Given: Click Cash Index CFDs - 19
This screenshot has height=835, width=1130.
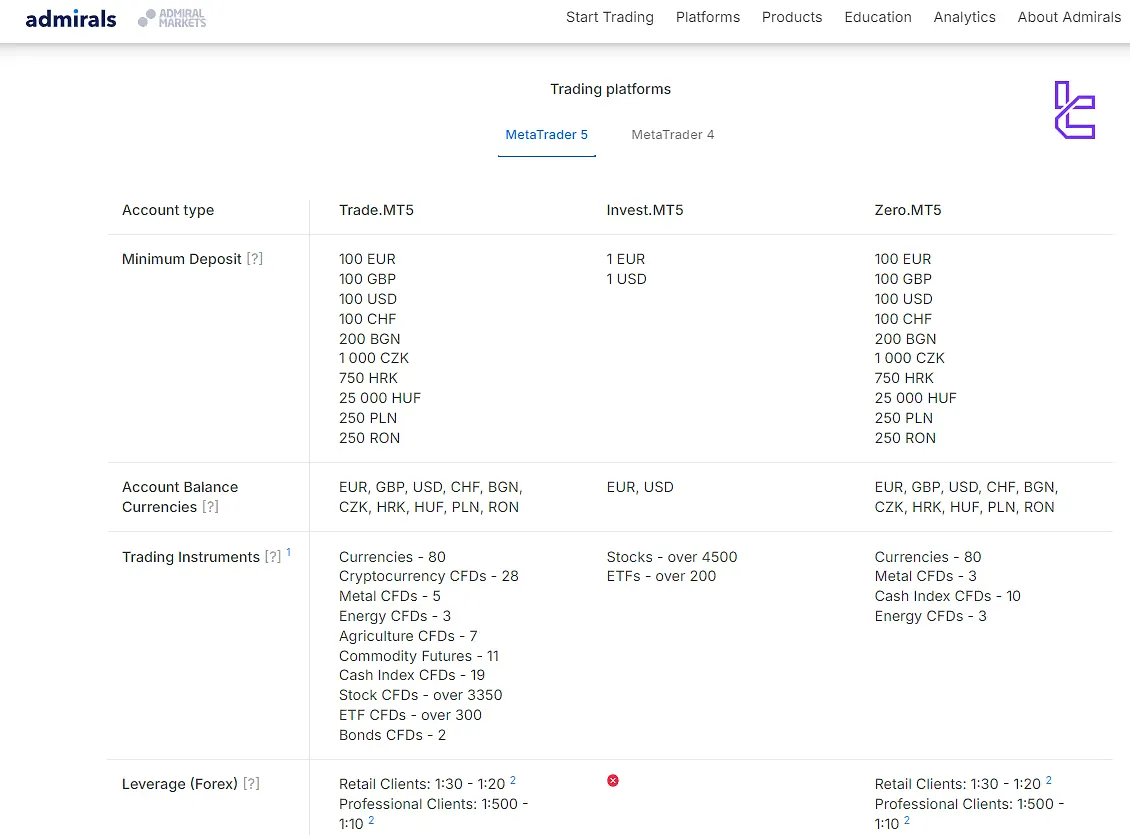Looking at the screenshot, I should point(411,675).
